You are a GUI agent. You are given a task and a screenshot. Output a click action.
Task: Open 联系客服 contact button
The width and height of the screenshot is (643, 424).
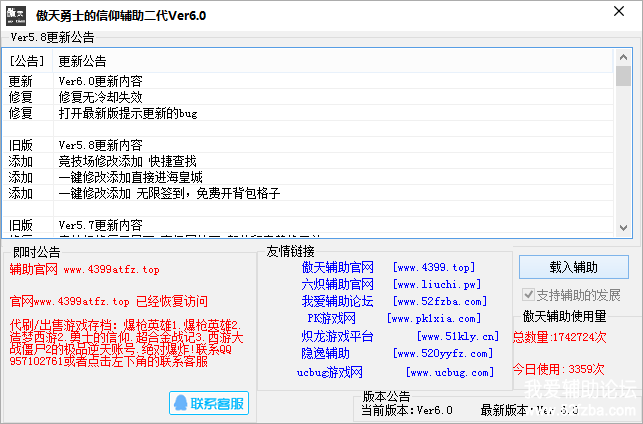pos(209,403)
